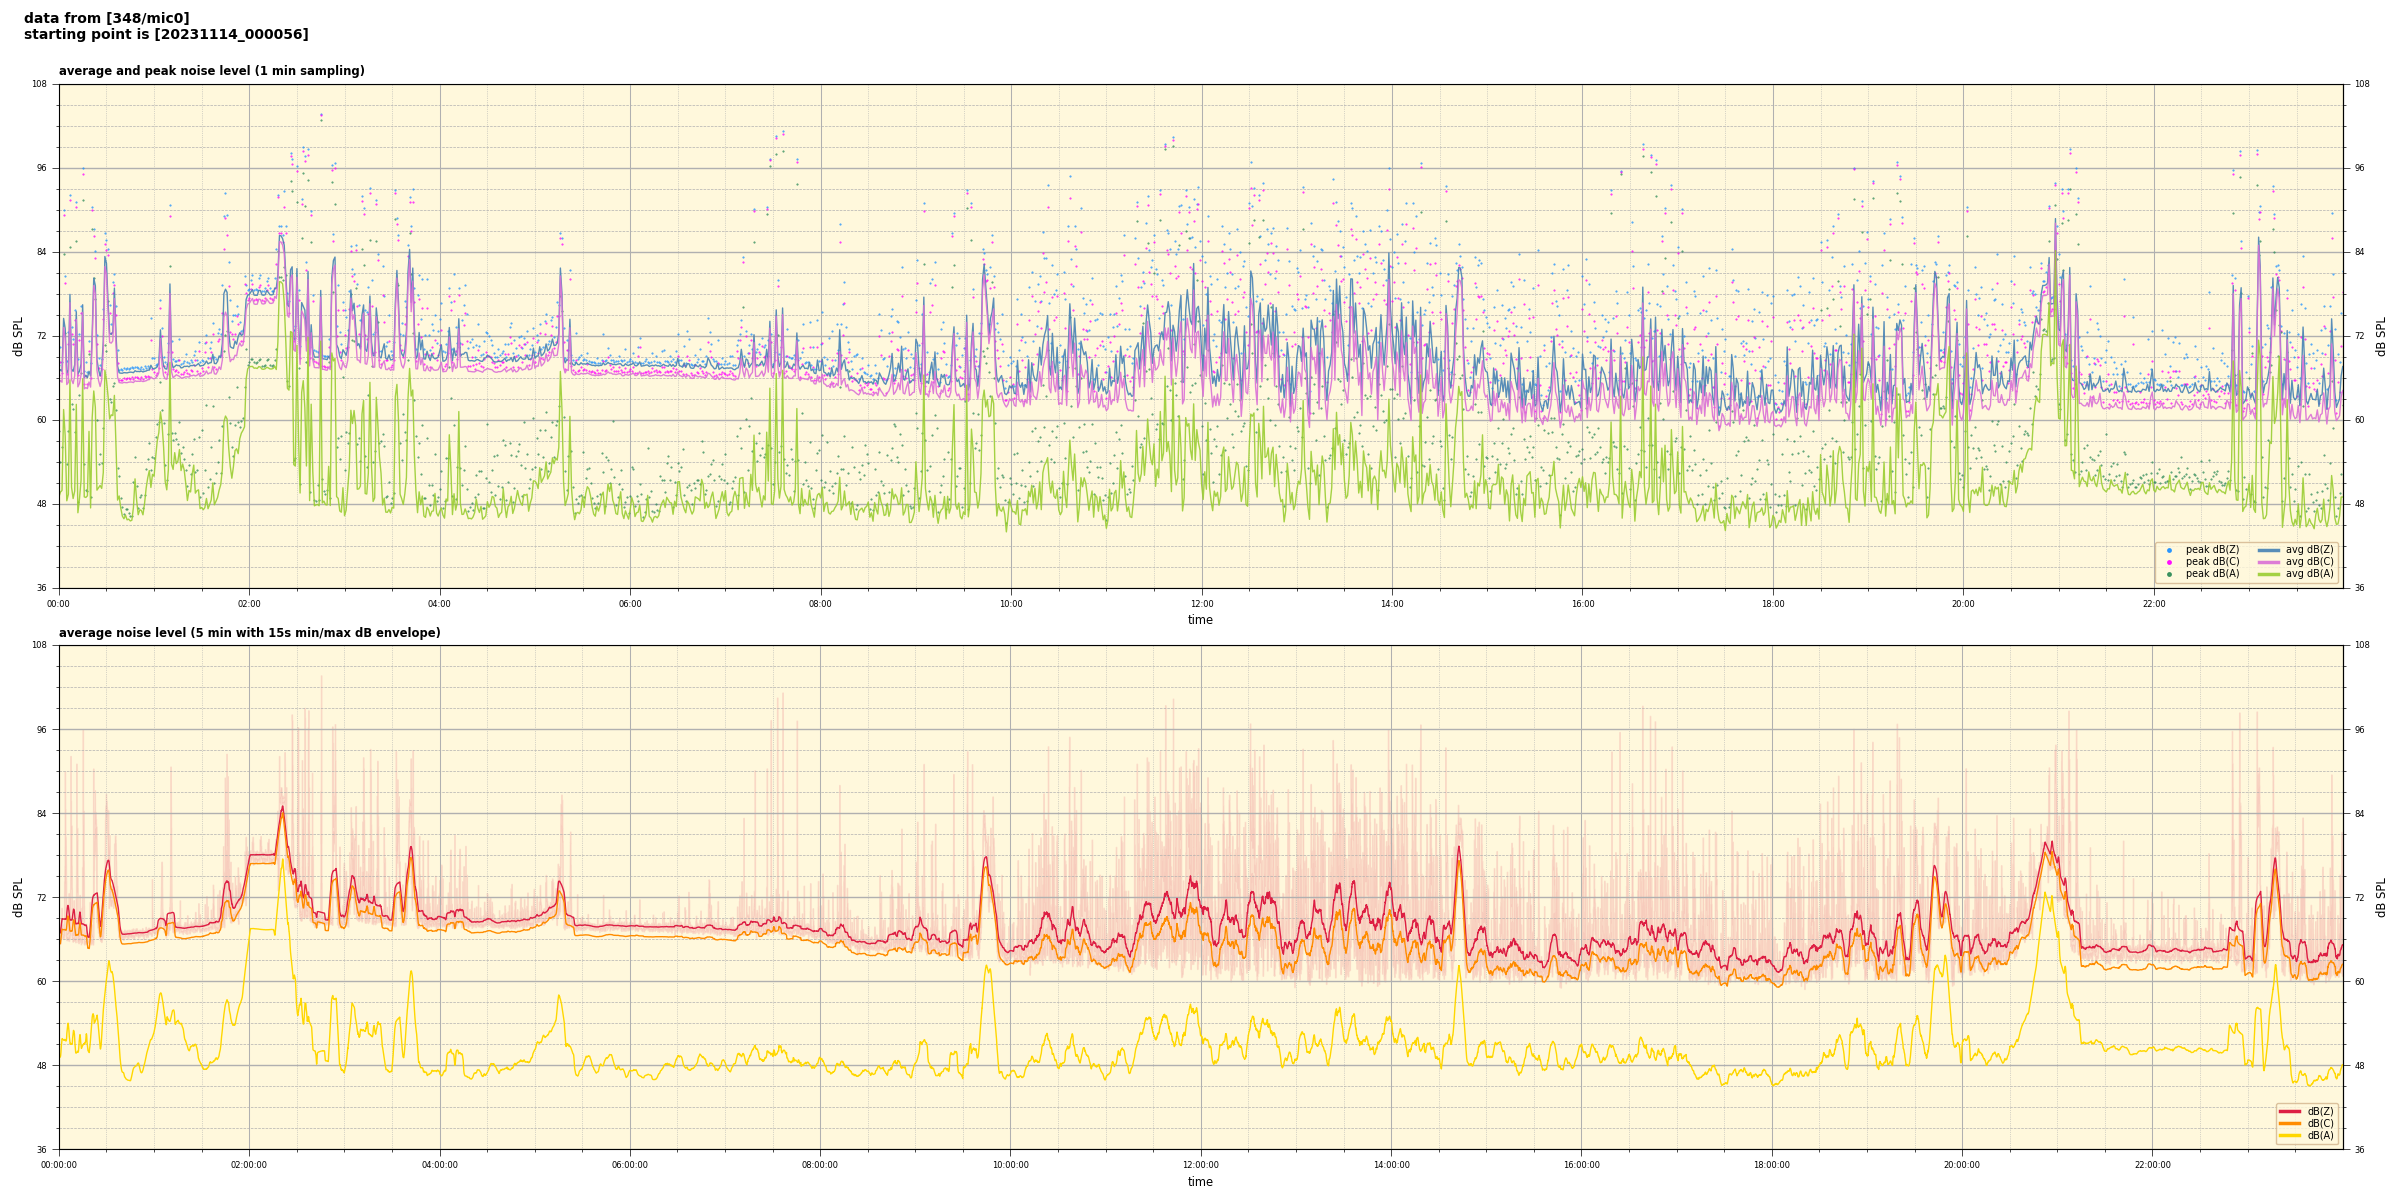Click the 12:00 tick on upper time axis
The height and width of the screenshot is (1200, 2400).
pos(1201,604)
